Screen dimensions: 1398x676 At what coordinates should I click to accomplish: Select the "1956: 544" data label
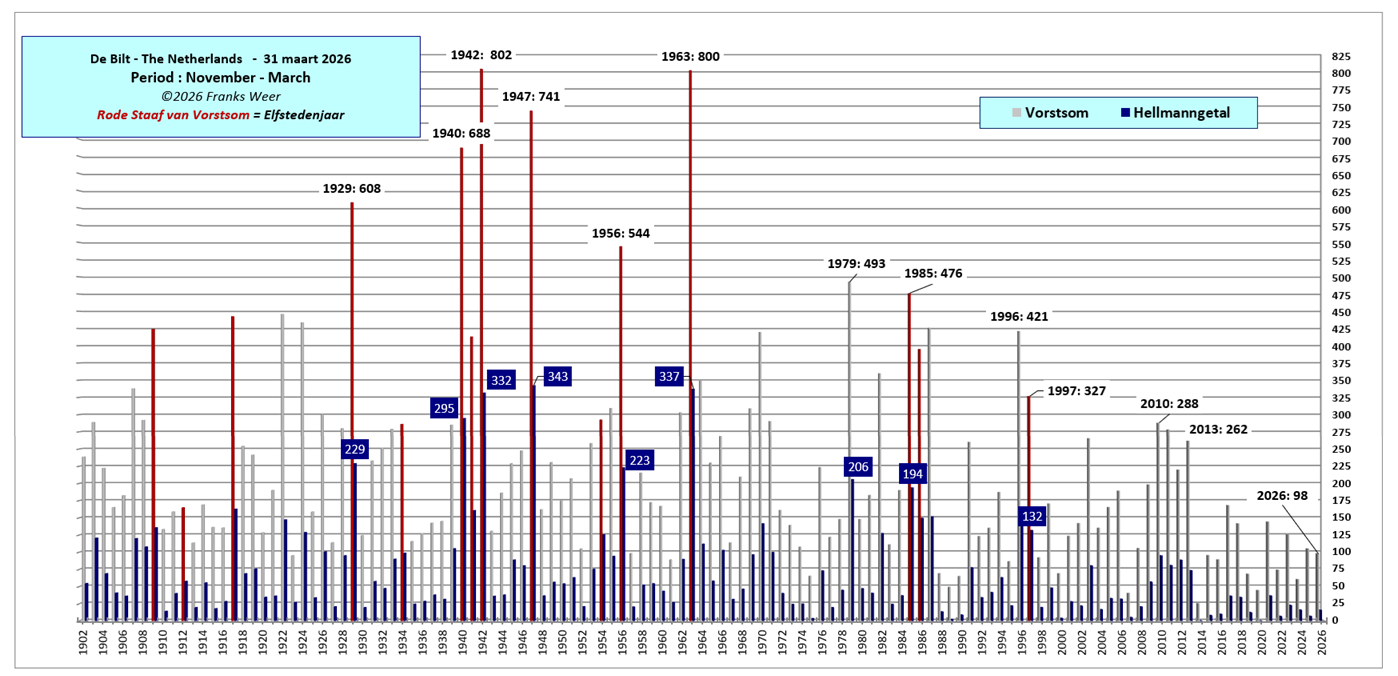tap(620, 233)
